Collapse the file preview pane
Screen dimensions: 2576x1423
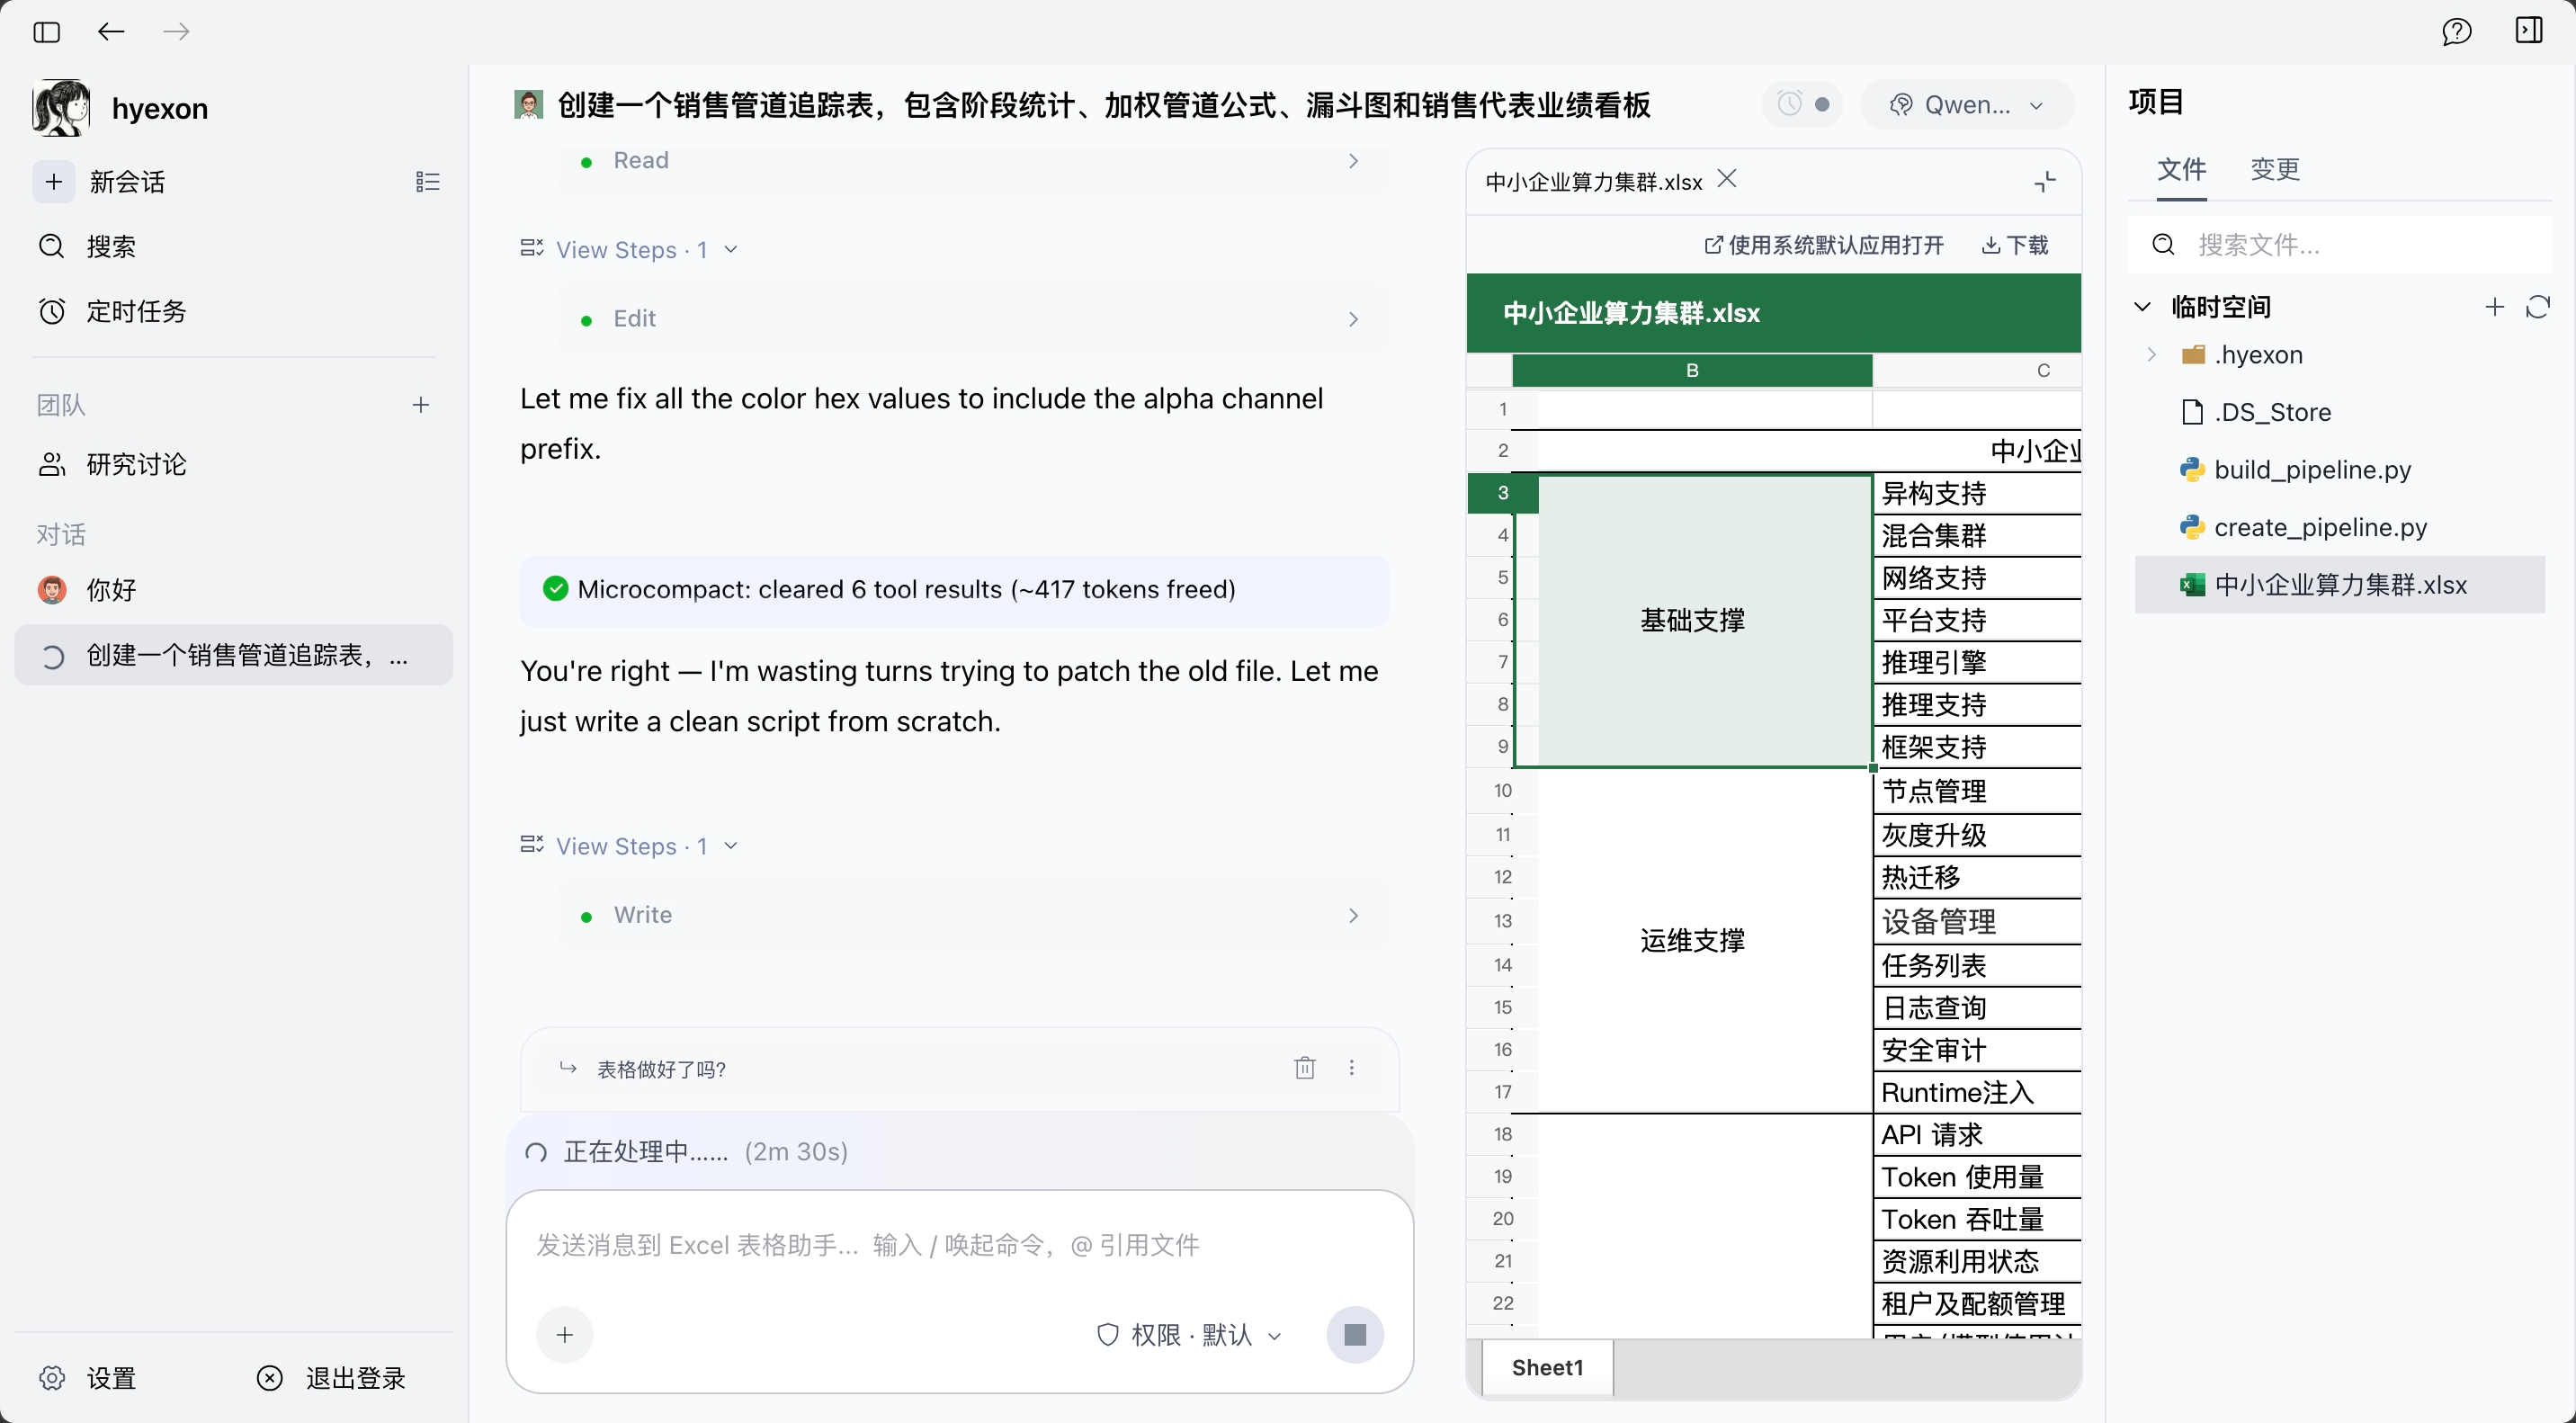tap(2045, 181)
